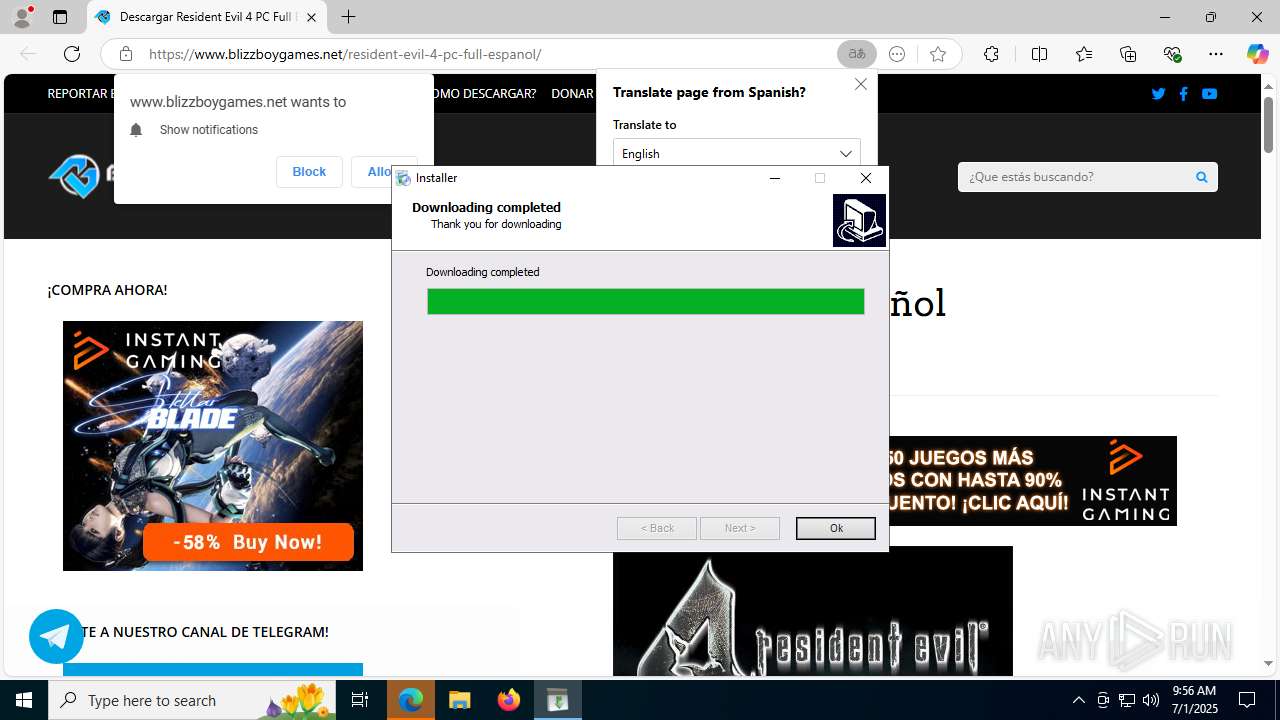This screenshot has width=1280, height=720.
Task: Open the DONAR menu item
Action: coord(572,94)
